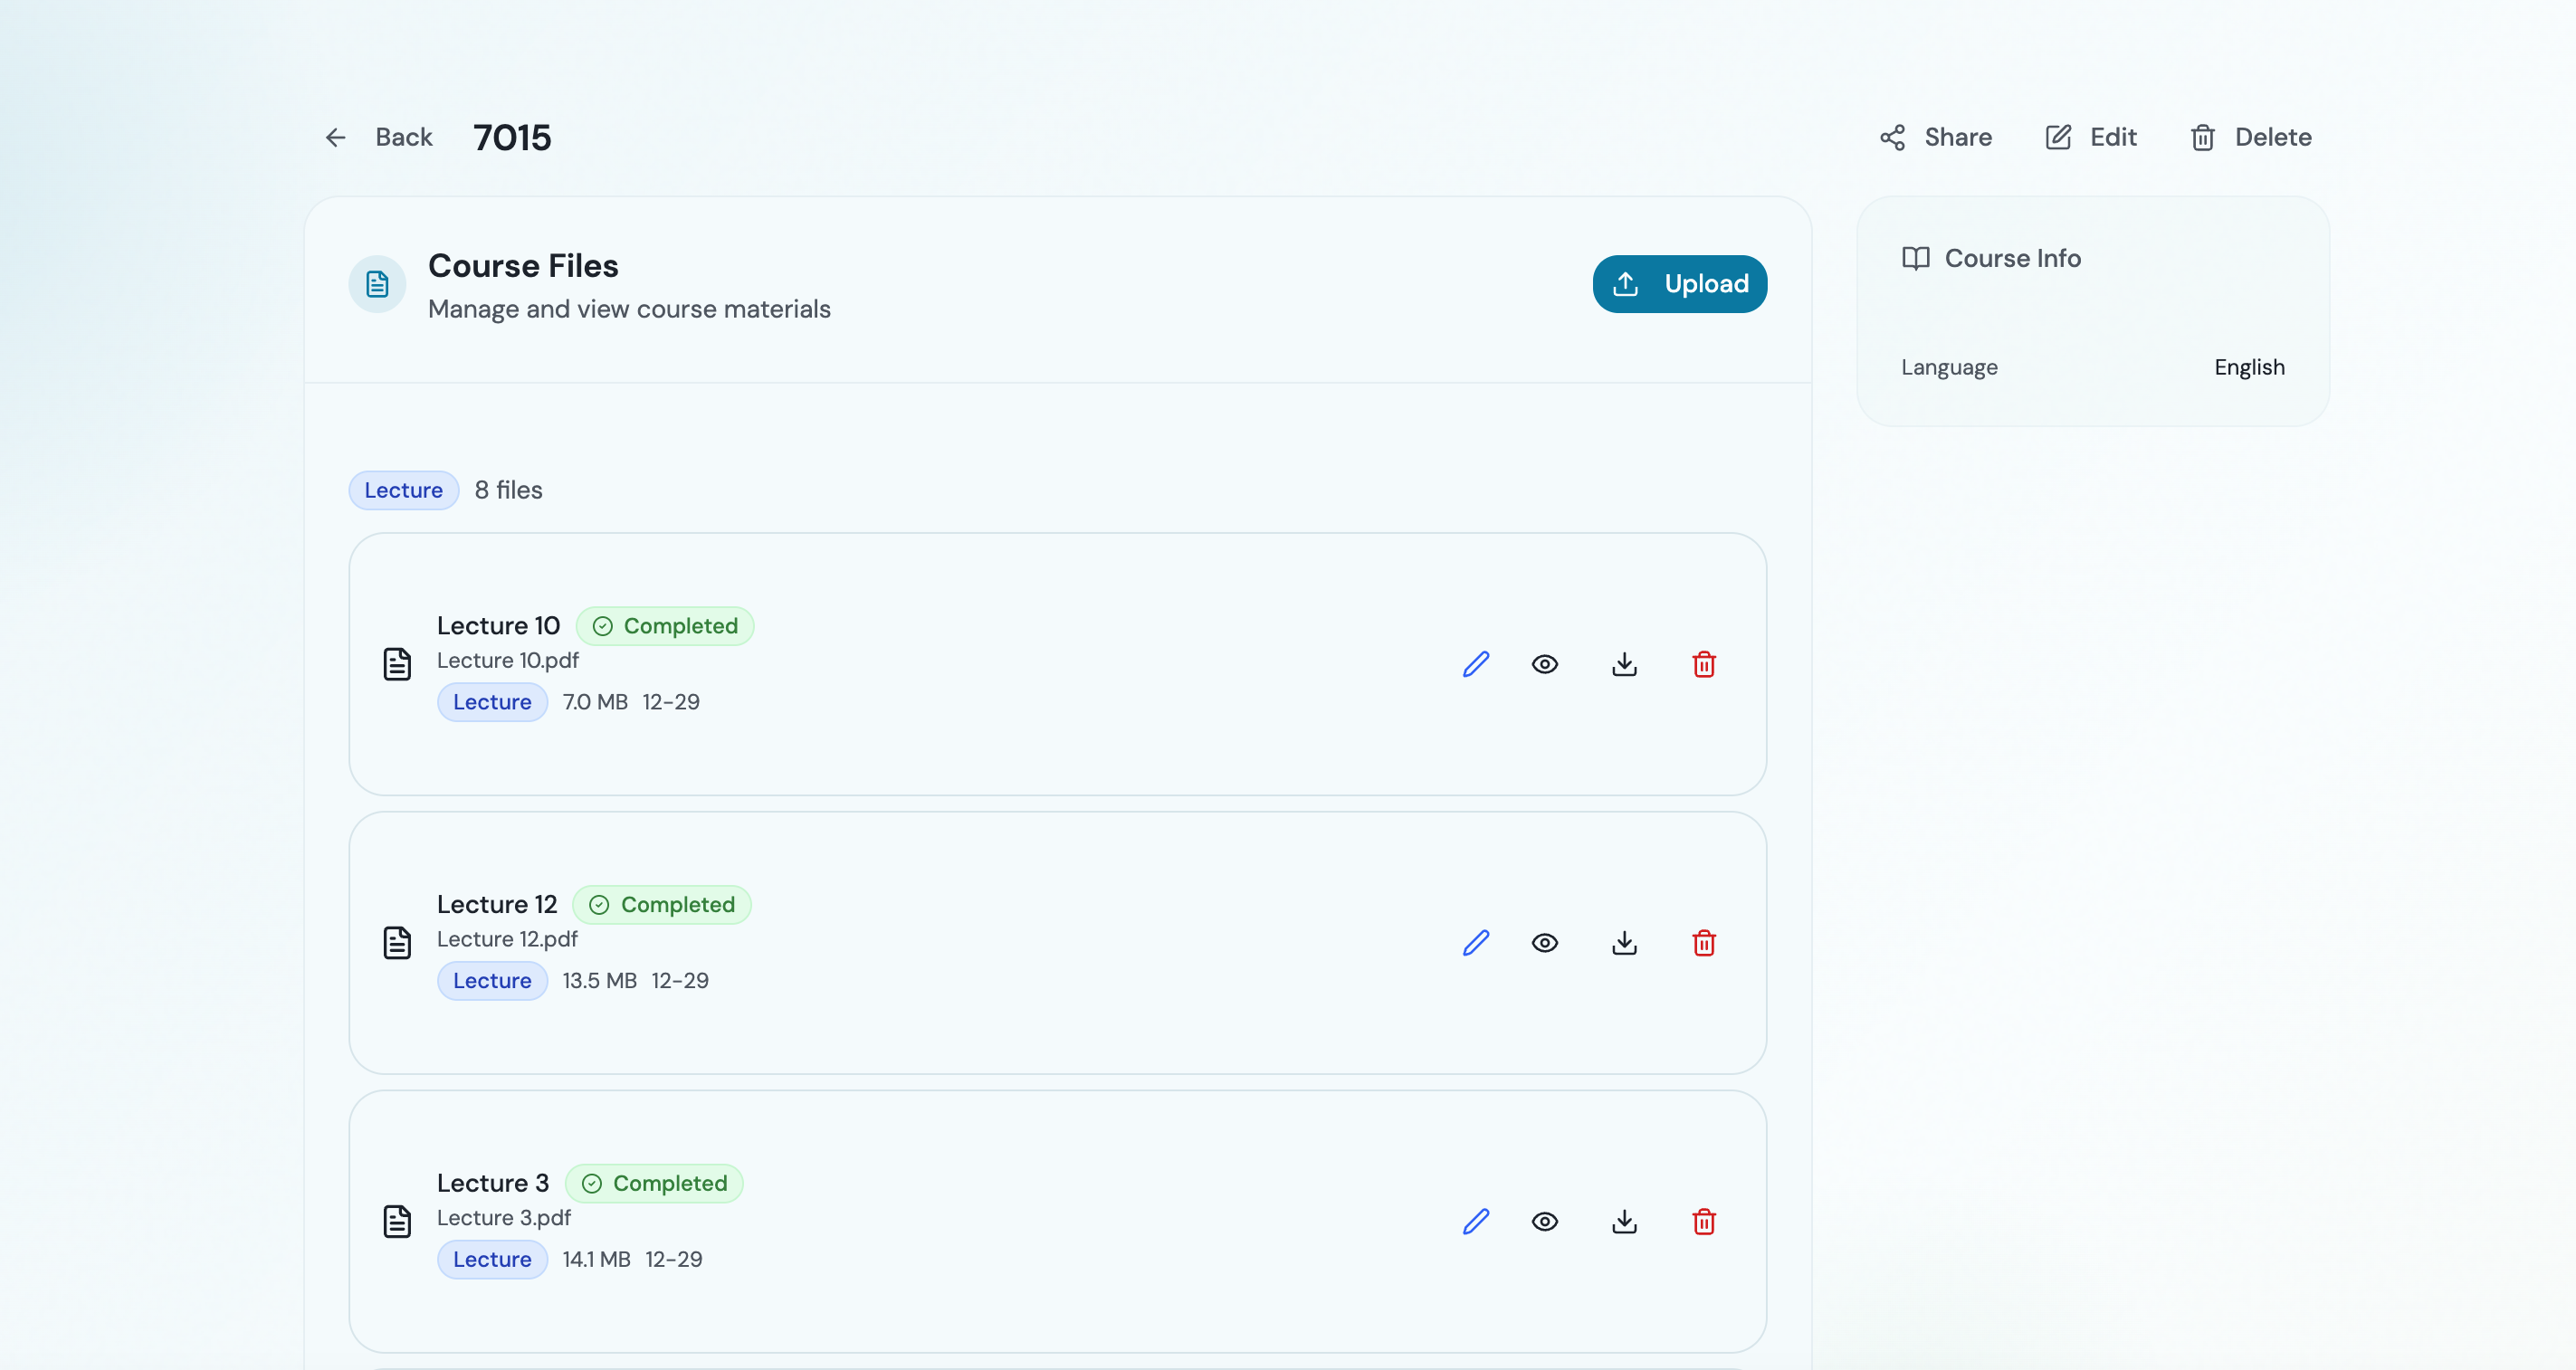2576x1370 pixels.
Task: Download Lecture 12.pdf via the download icon
Action: coord(1624,942)
